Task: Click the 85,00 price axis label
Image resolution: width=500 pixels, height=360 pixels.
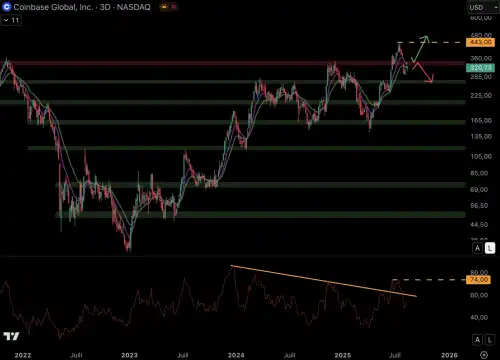Action: coord(479,173)
